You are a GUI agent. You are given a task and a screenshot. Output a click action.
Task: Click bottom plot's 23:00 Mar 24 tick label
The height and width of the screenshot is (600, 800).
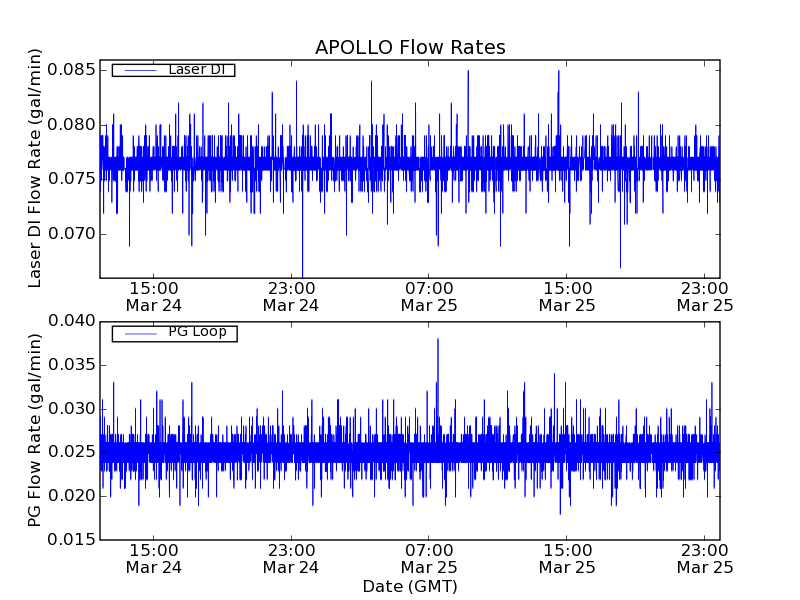[291, 559]
